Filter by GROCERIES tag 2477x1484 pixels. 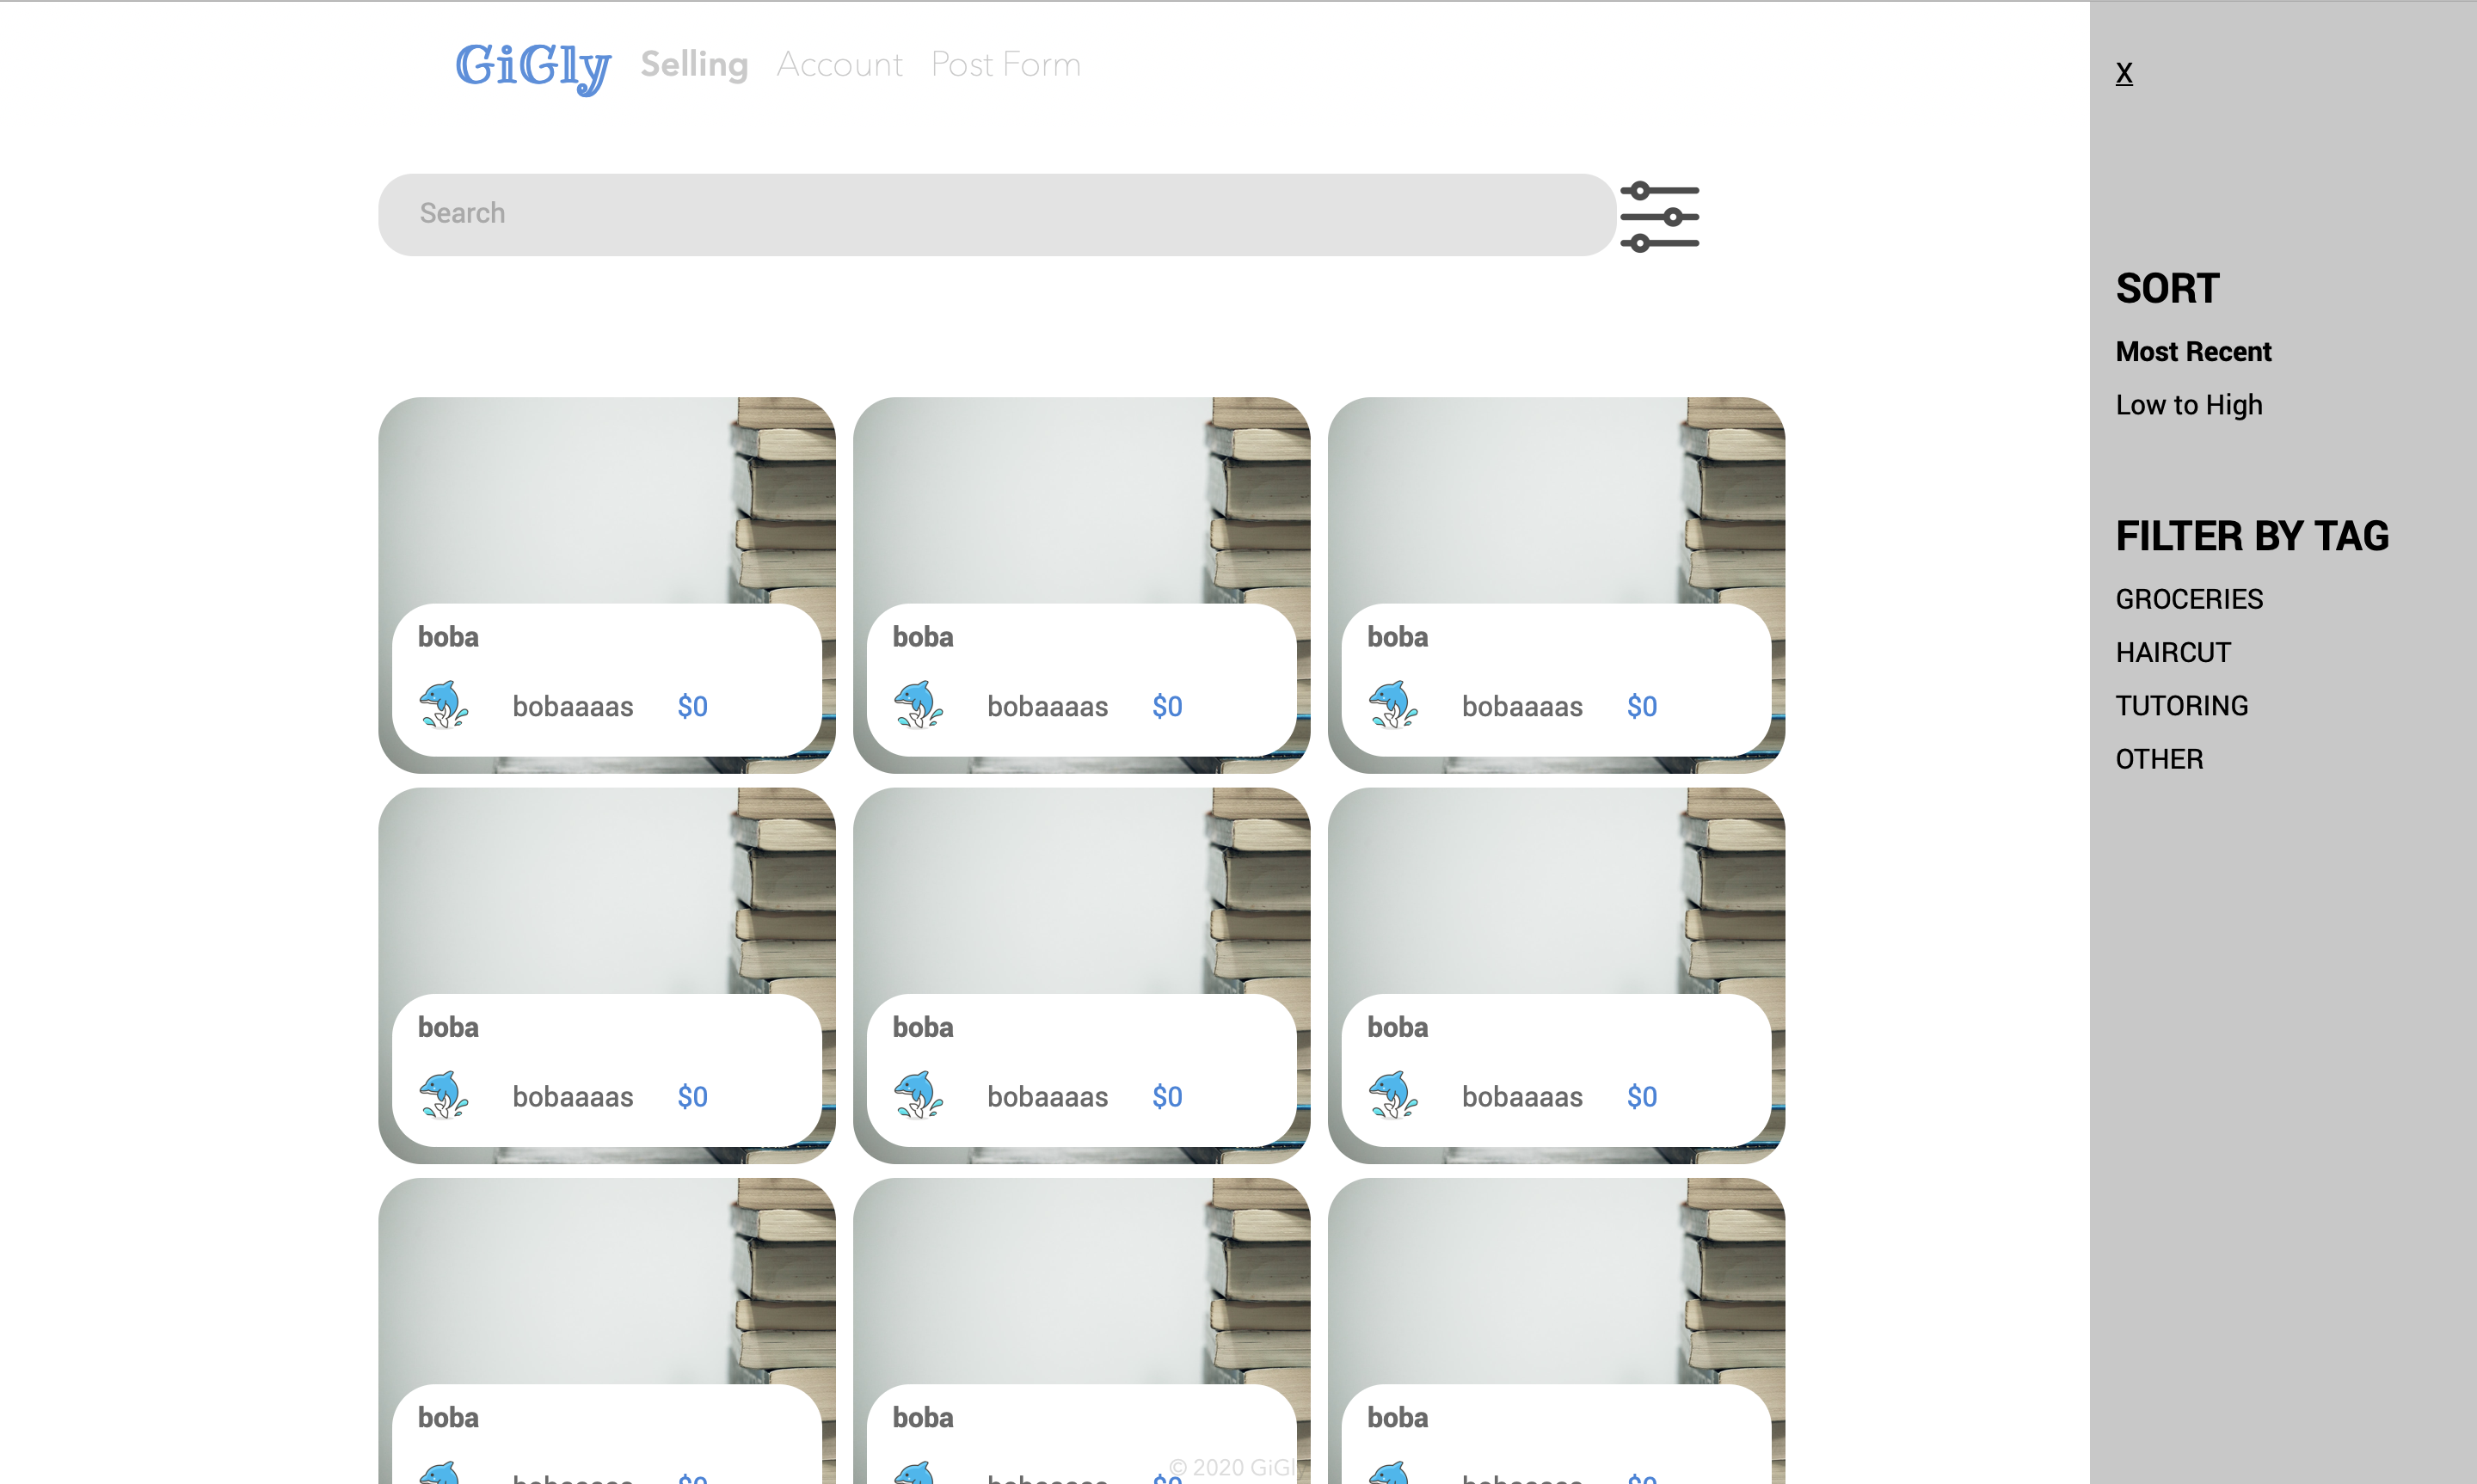pos(2188,599)
